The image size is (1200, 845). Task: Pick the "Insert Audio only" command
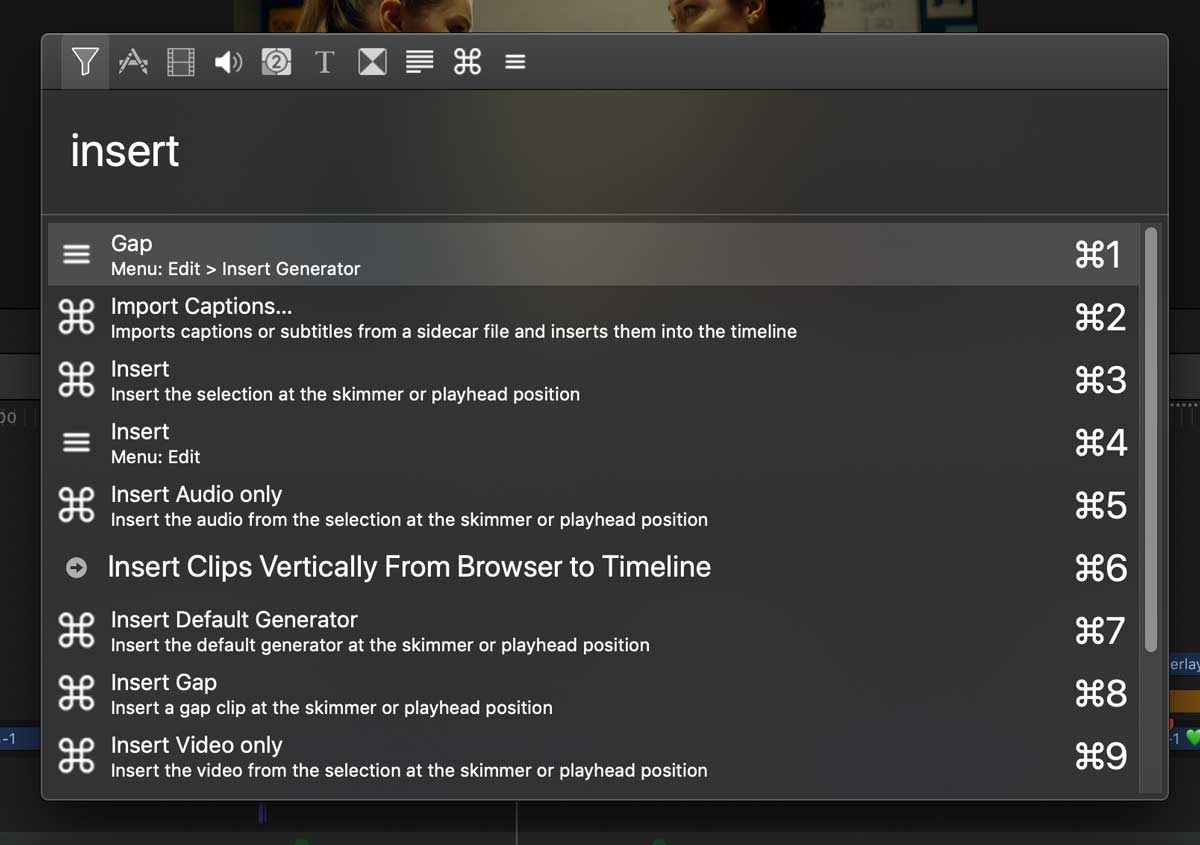[x=594, y=506]
